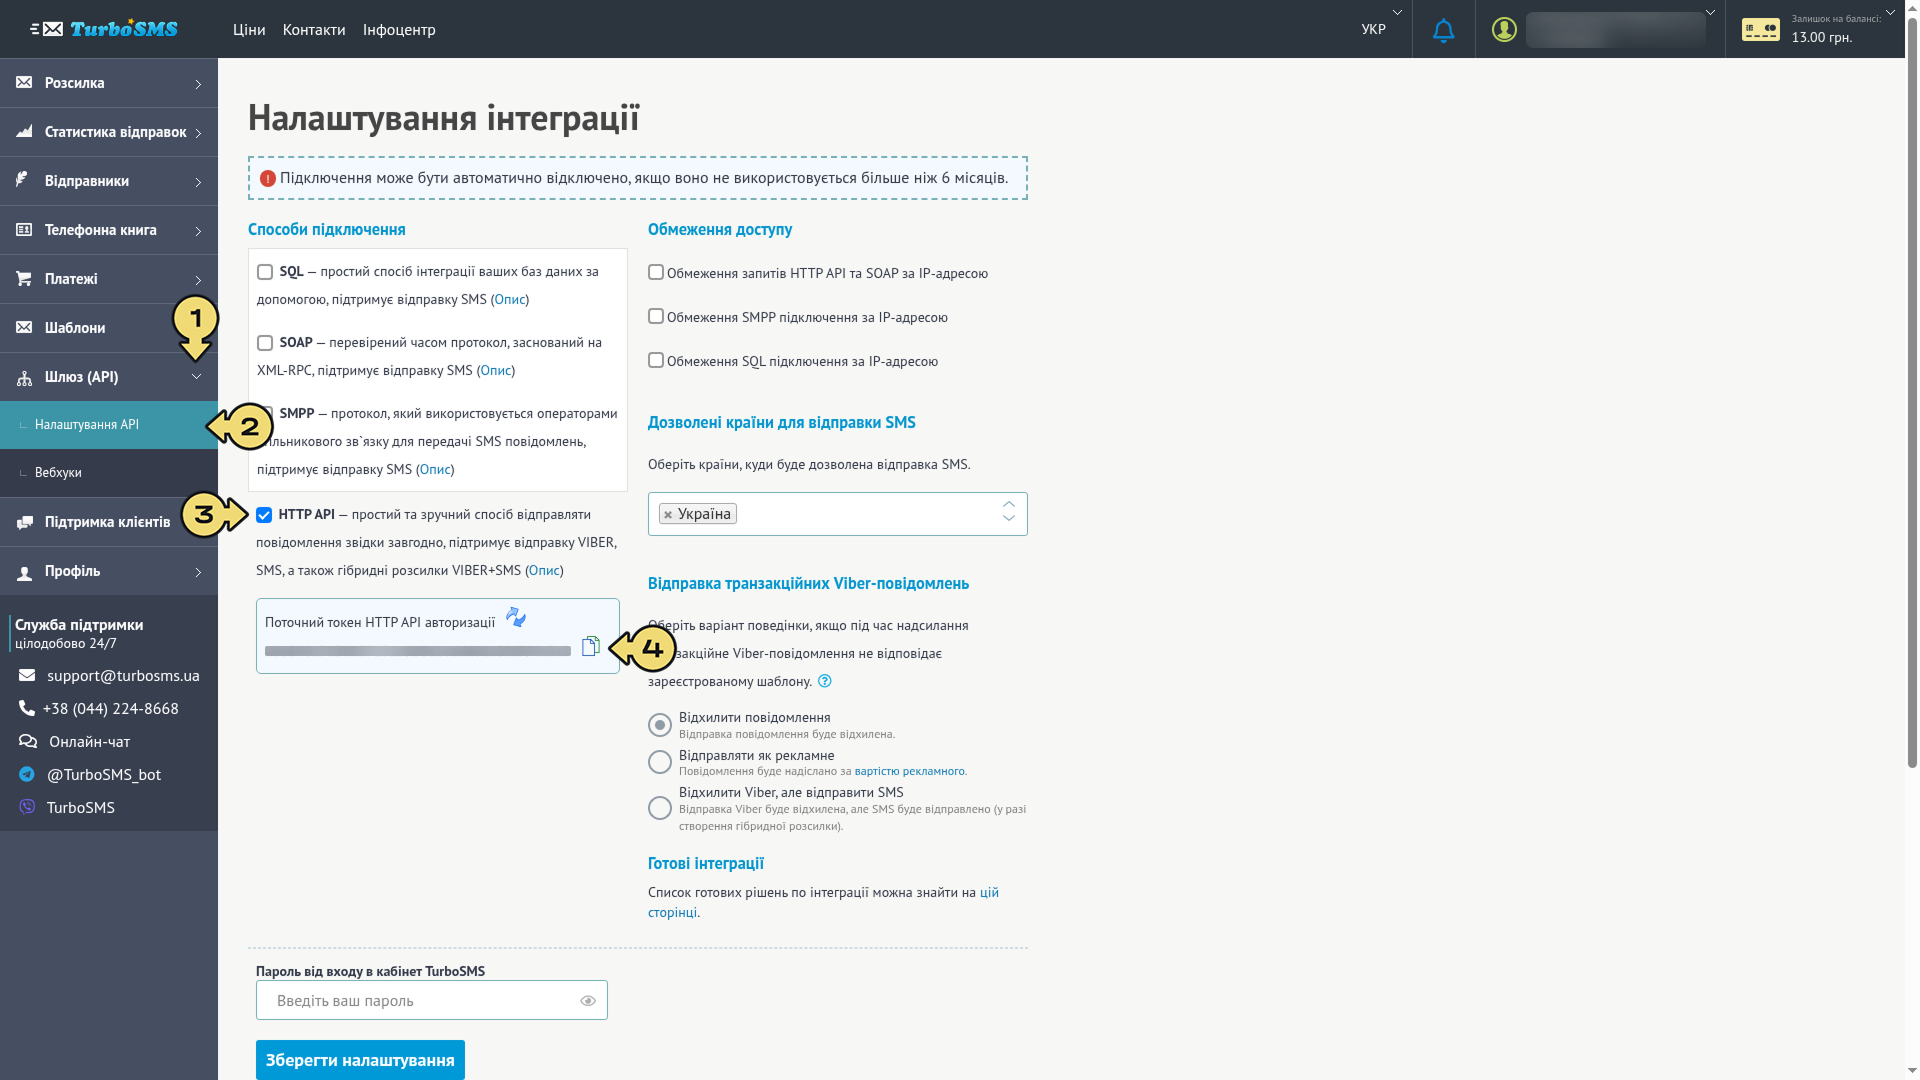1920x1080 pixels.
Task: Uncheck the HTTP API checkbox
Action: point(264,515)
